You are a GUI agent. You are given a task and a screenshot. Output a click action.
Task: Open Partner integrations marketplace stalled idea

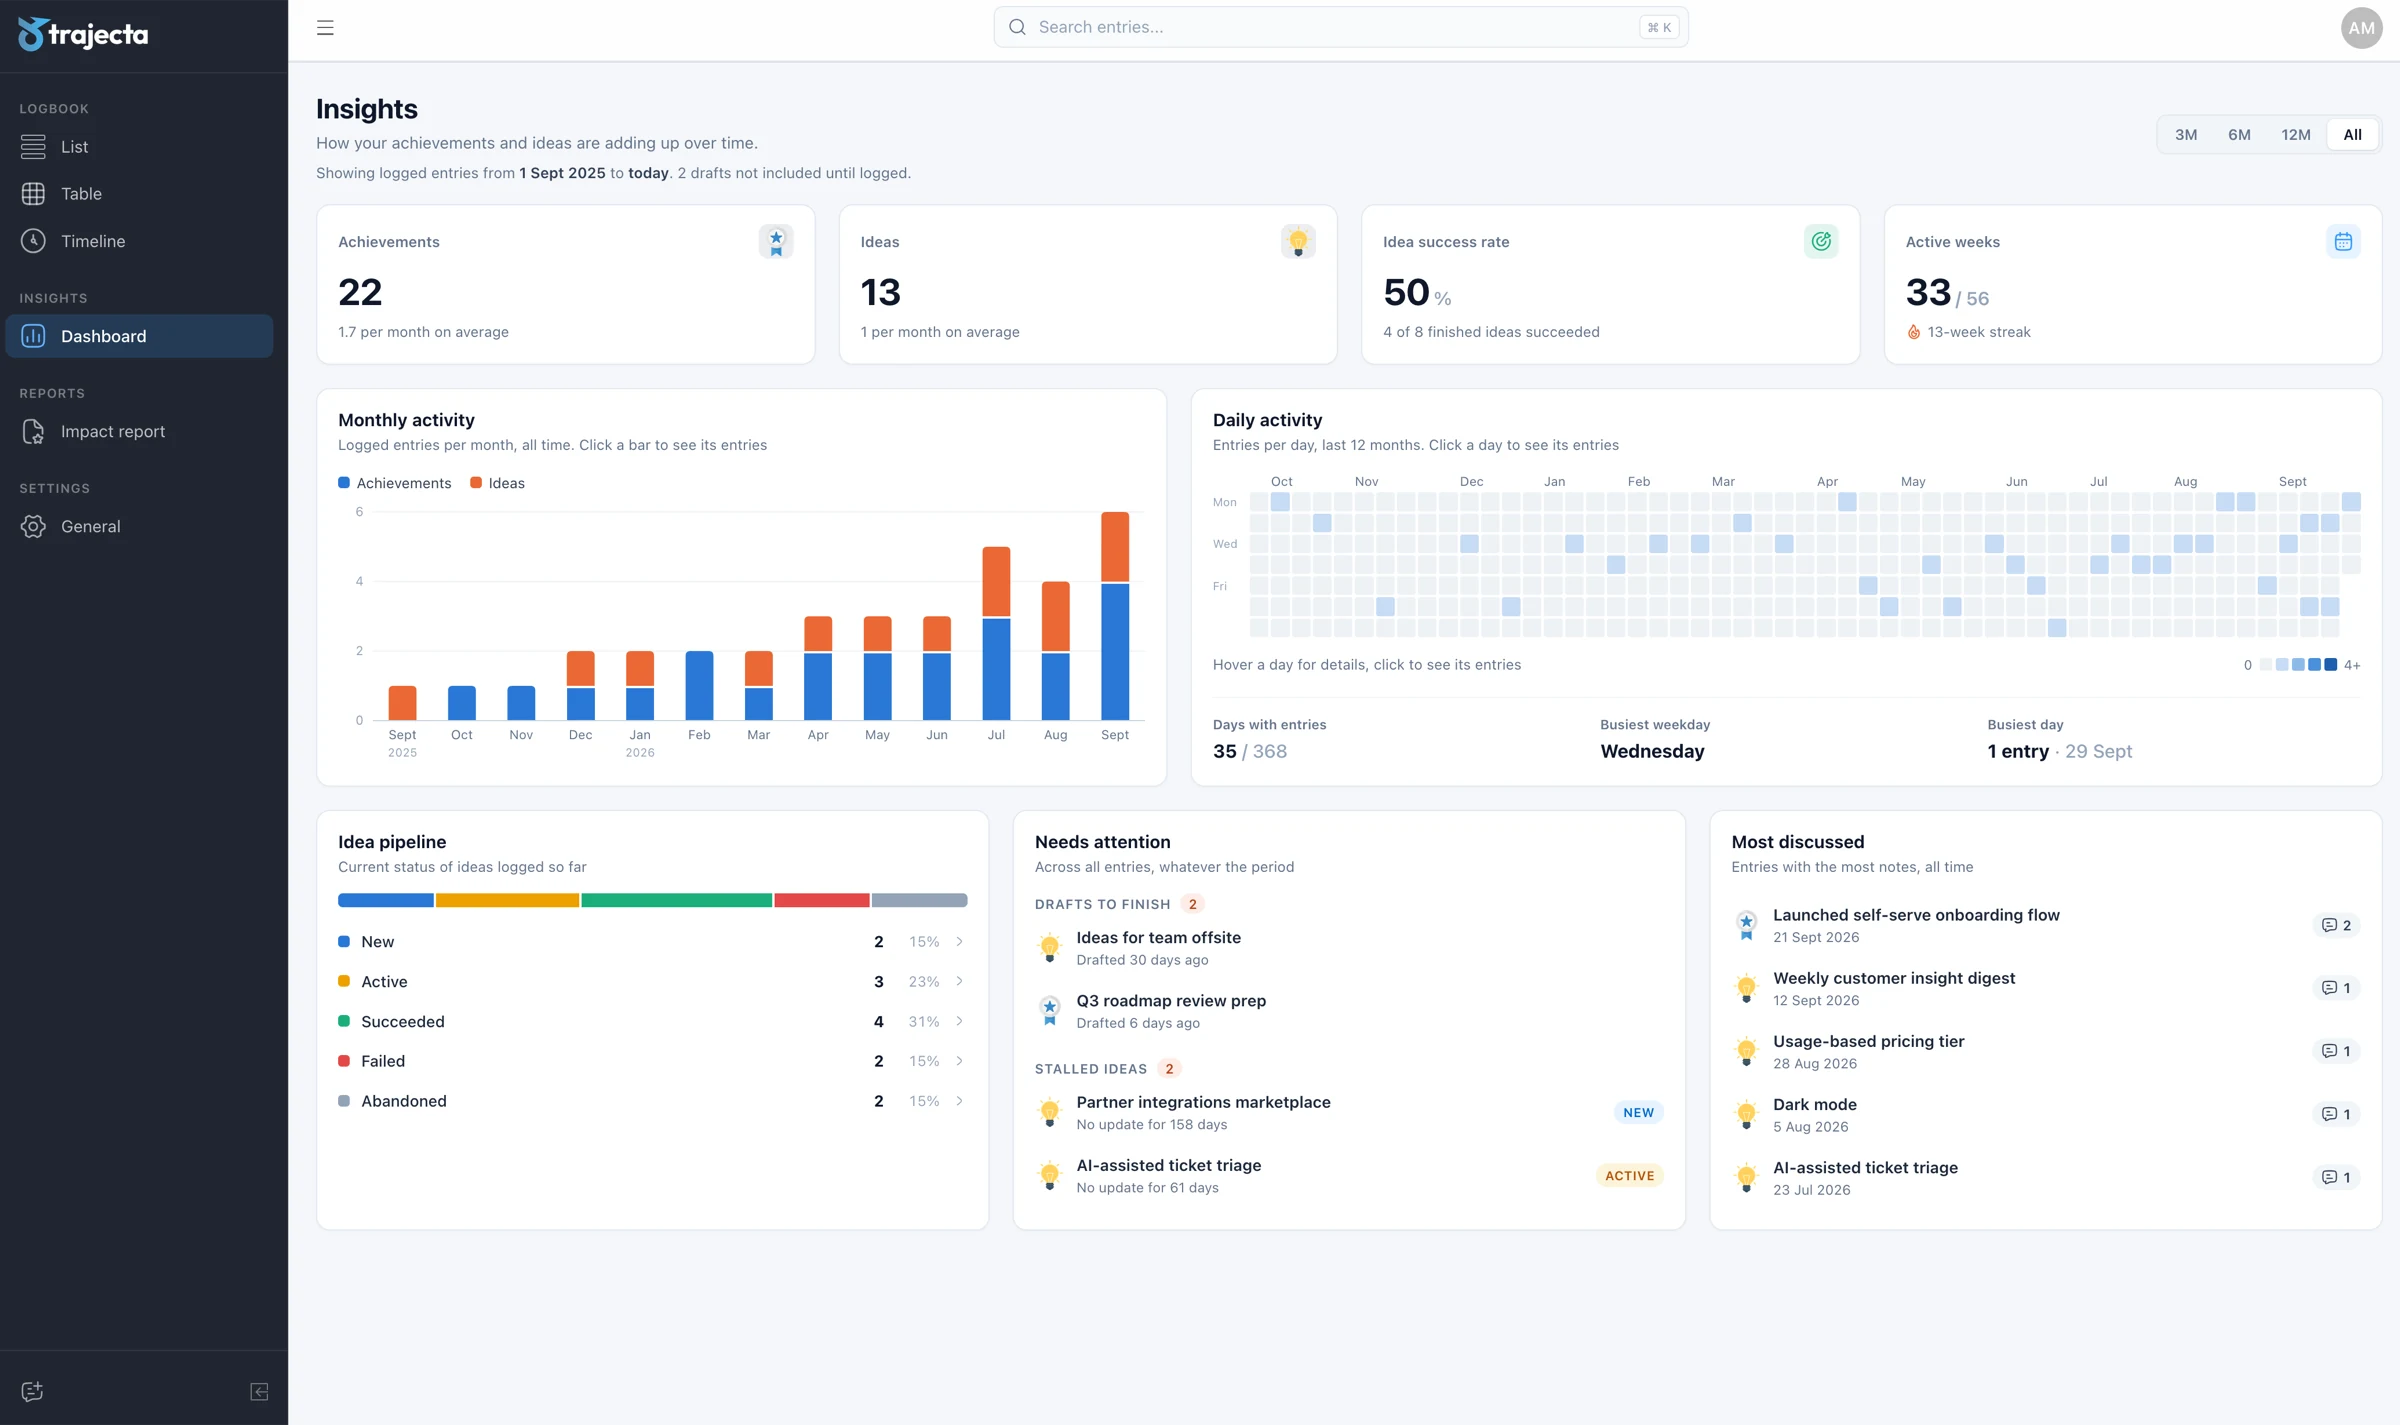tap(1349, 1112)
